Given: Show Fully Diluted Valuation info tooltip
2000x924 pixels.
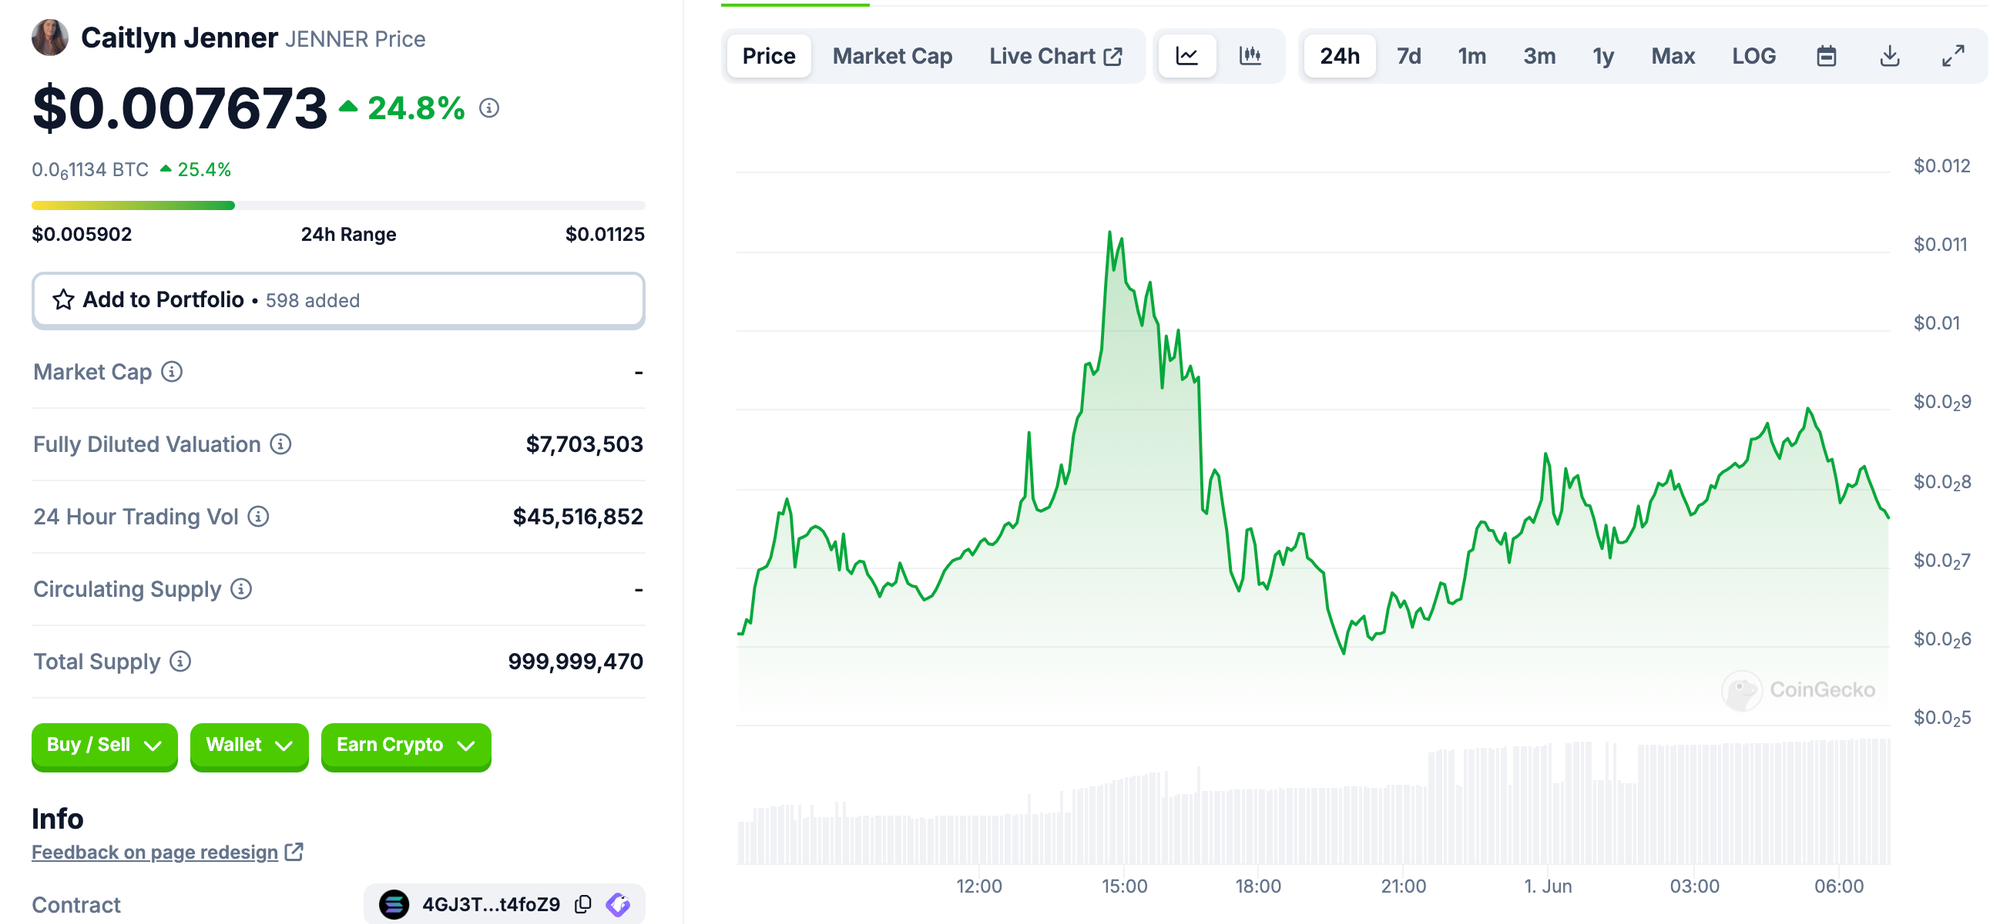Looking at the screenshot, I should pos(281,444).
